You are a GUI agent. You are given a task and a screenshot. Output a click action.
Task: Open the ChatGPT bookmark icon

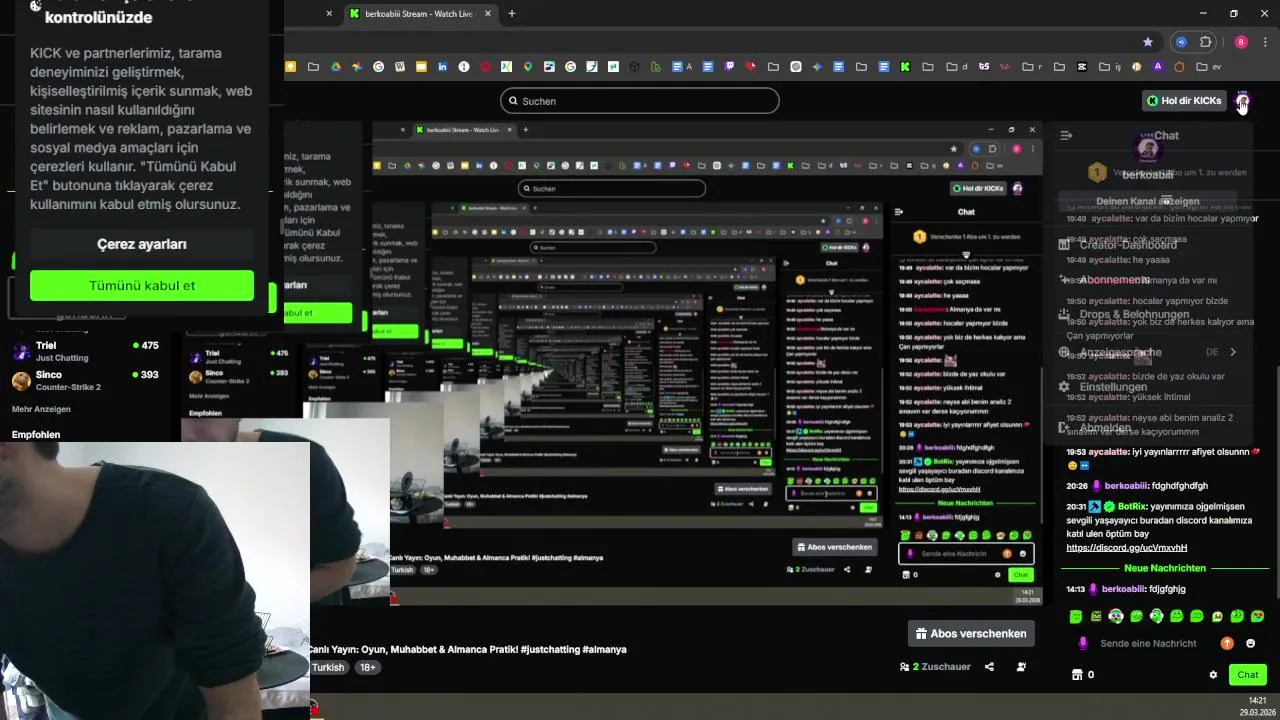click(x=796, y=67)
